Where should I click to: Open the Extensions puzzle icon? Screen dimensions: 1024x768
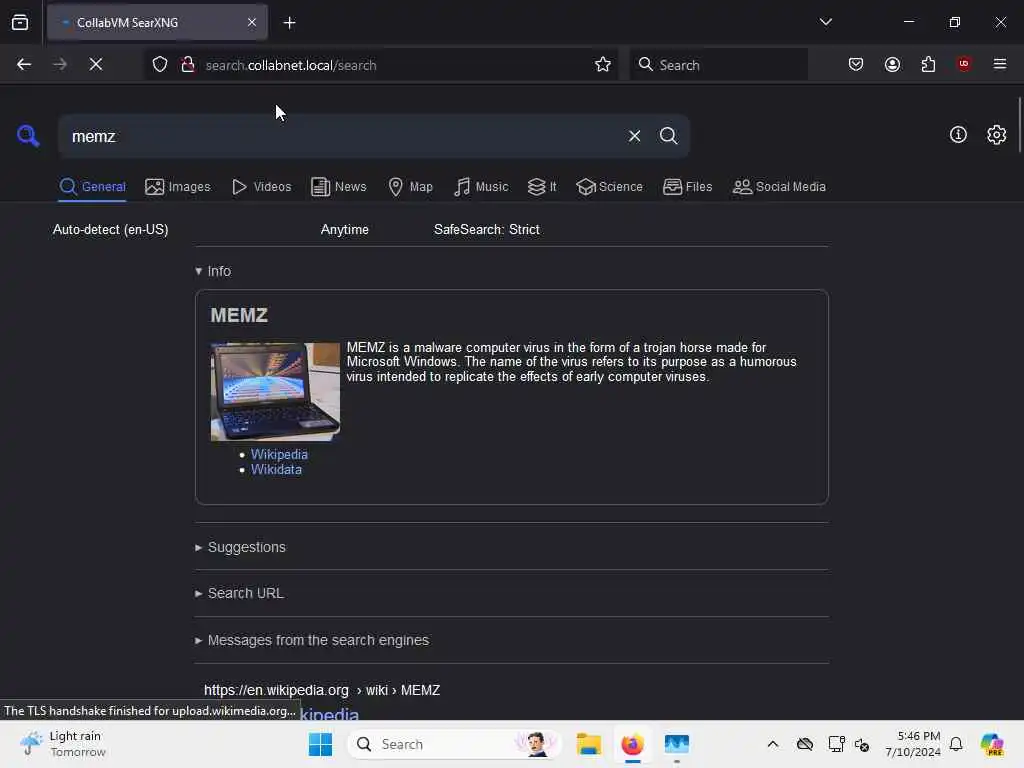click(x=928, y=65)
